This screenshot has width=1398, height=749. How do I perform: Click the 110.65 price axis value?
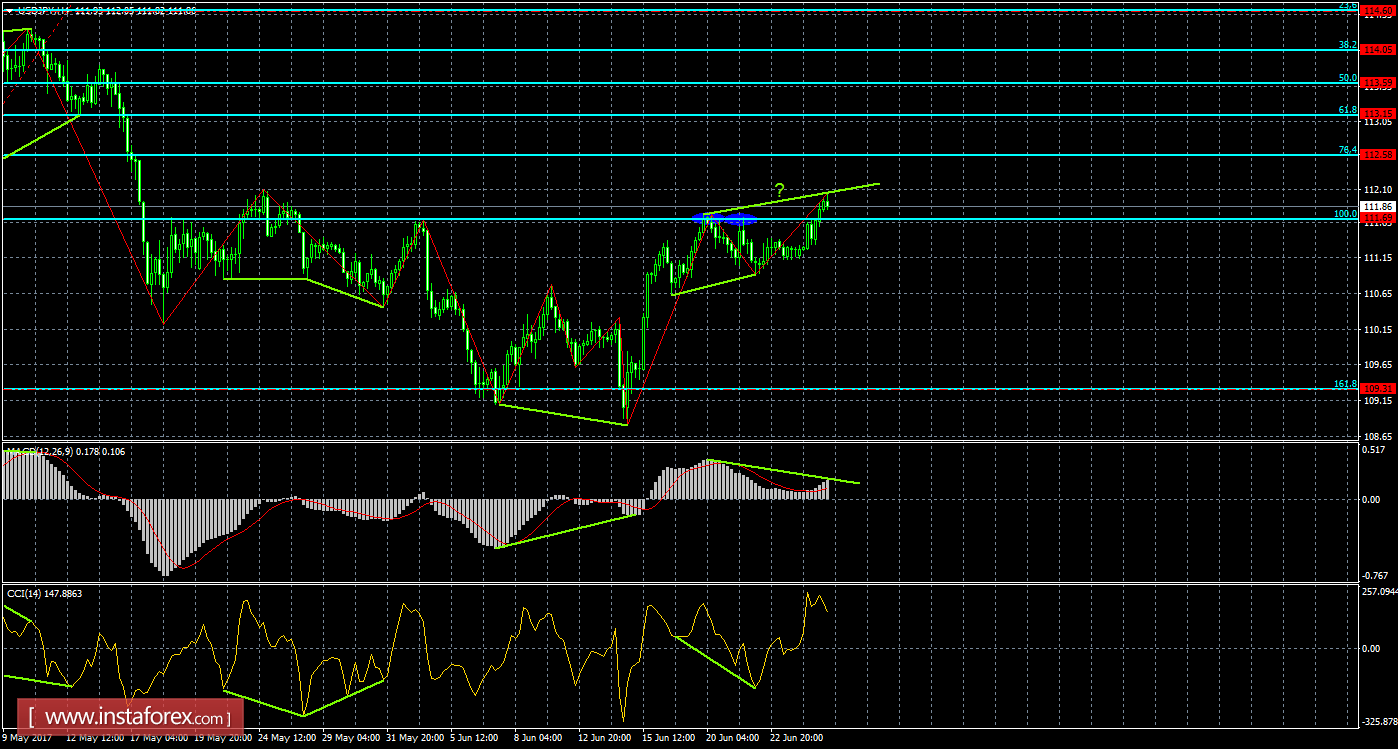(1379, 293)
